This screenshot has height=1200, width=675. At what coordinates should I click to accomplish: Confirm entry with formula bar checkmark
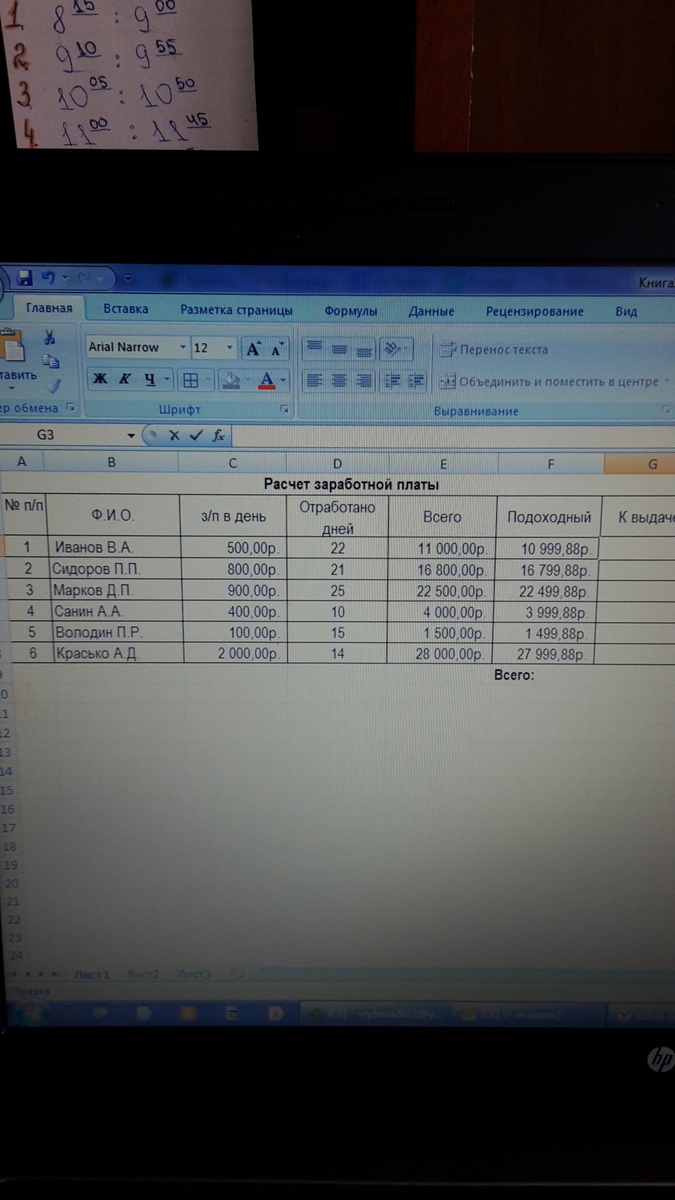point(196,435)
